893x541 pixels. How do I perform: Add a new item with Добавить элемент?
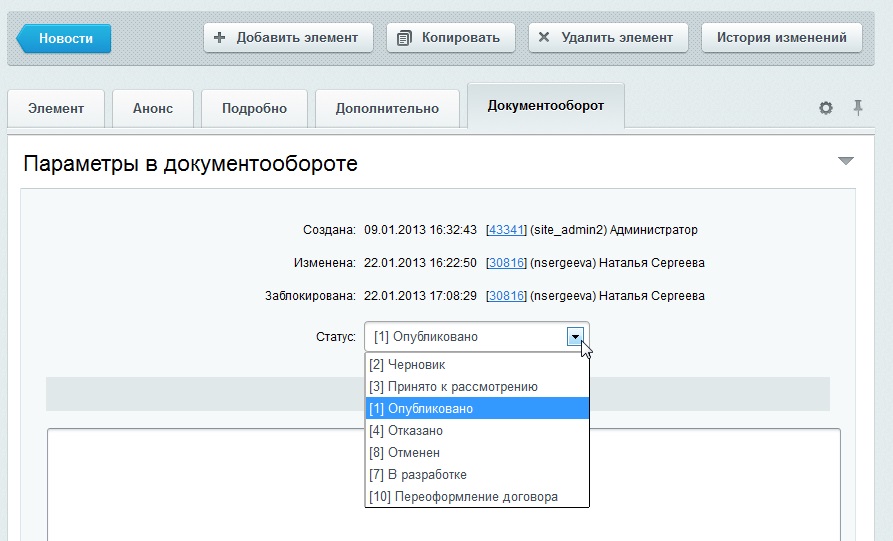coord(288,38)
